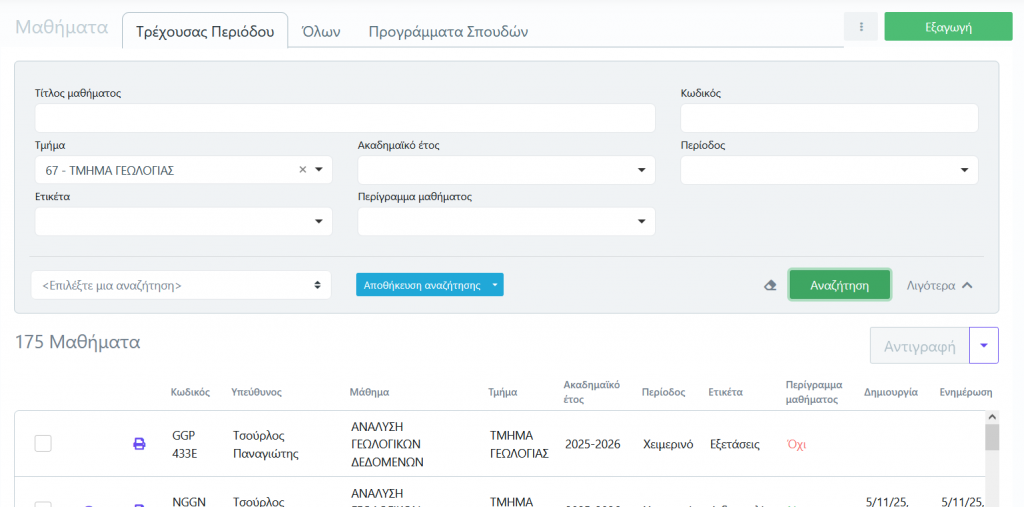Click into the Τίτλος μαθήματος input field

345,118
